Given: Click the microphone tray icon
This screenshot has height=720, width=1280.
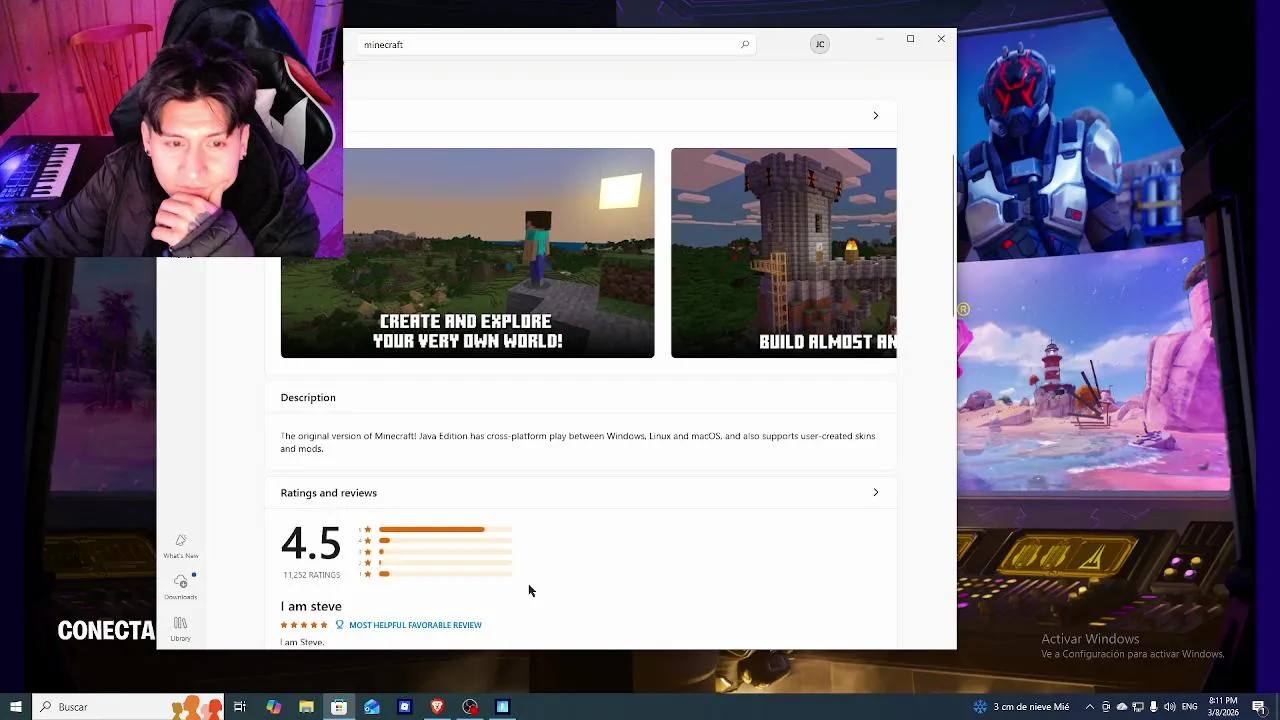Looking at the screenshot, I should click(1153, 707).
